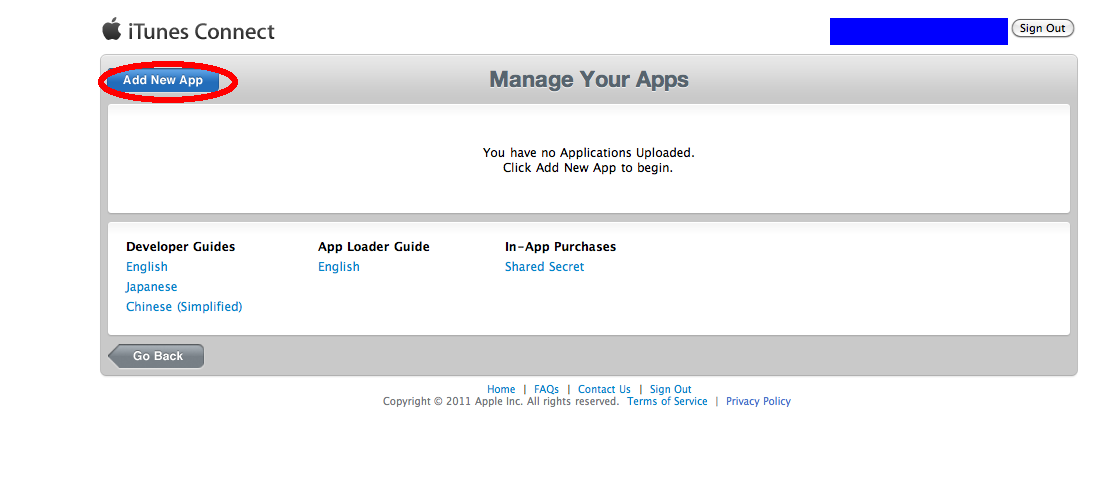
Task: Click the App Loader Guide heading
Action: click(x=374, y=247)
